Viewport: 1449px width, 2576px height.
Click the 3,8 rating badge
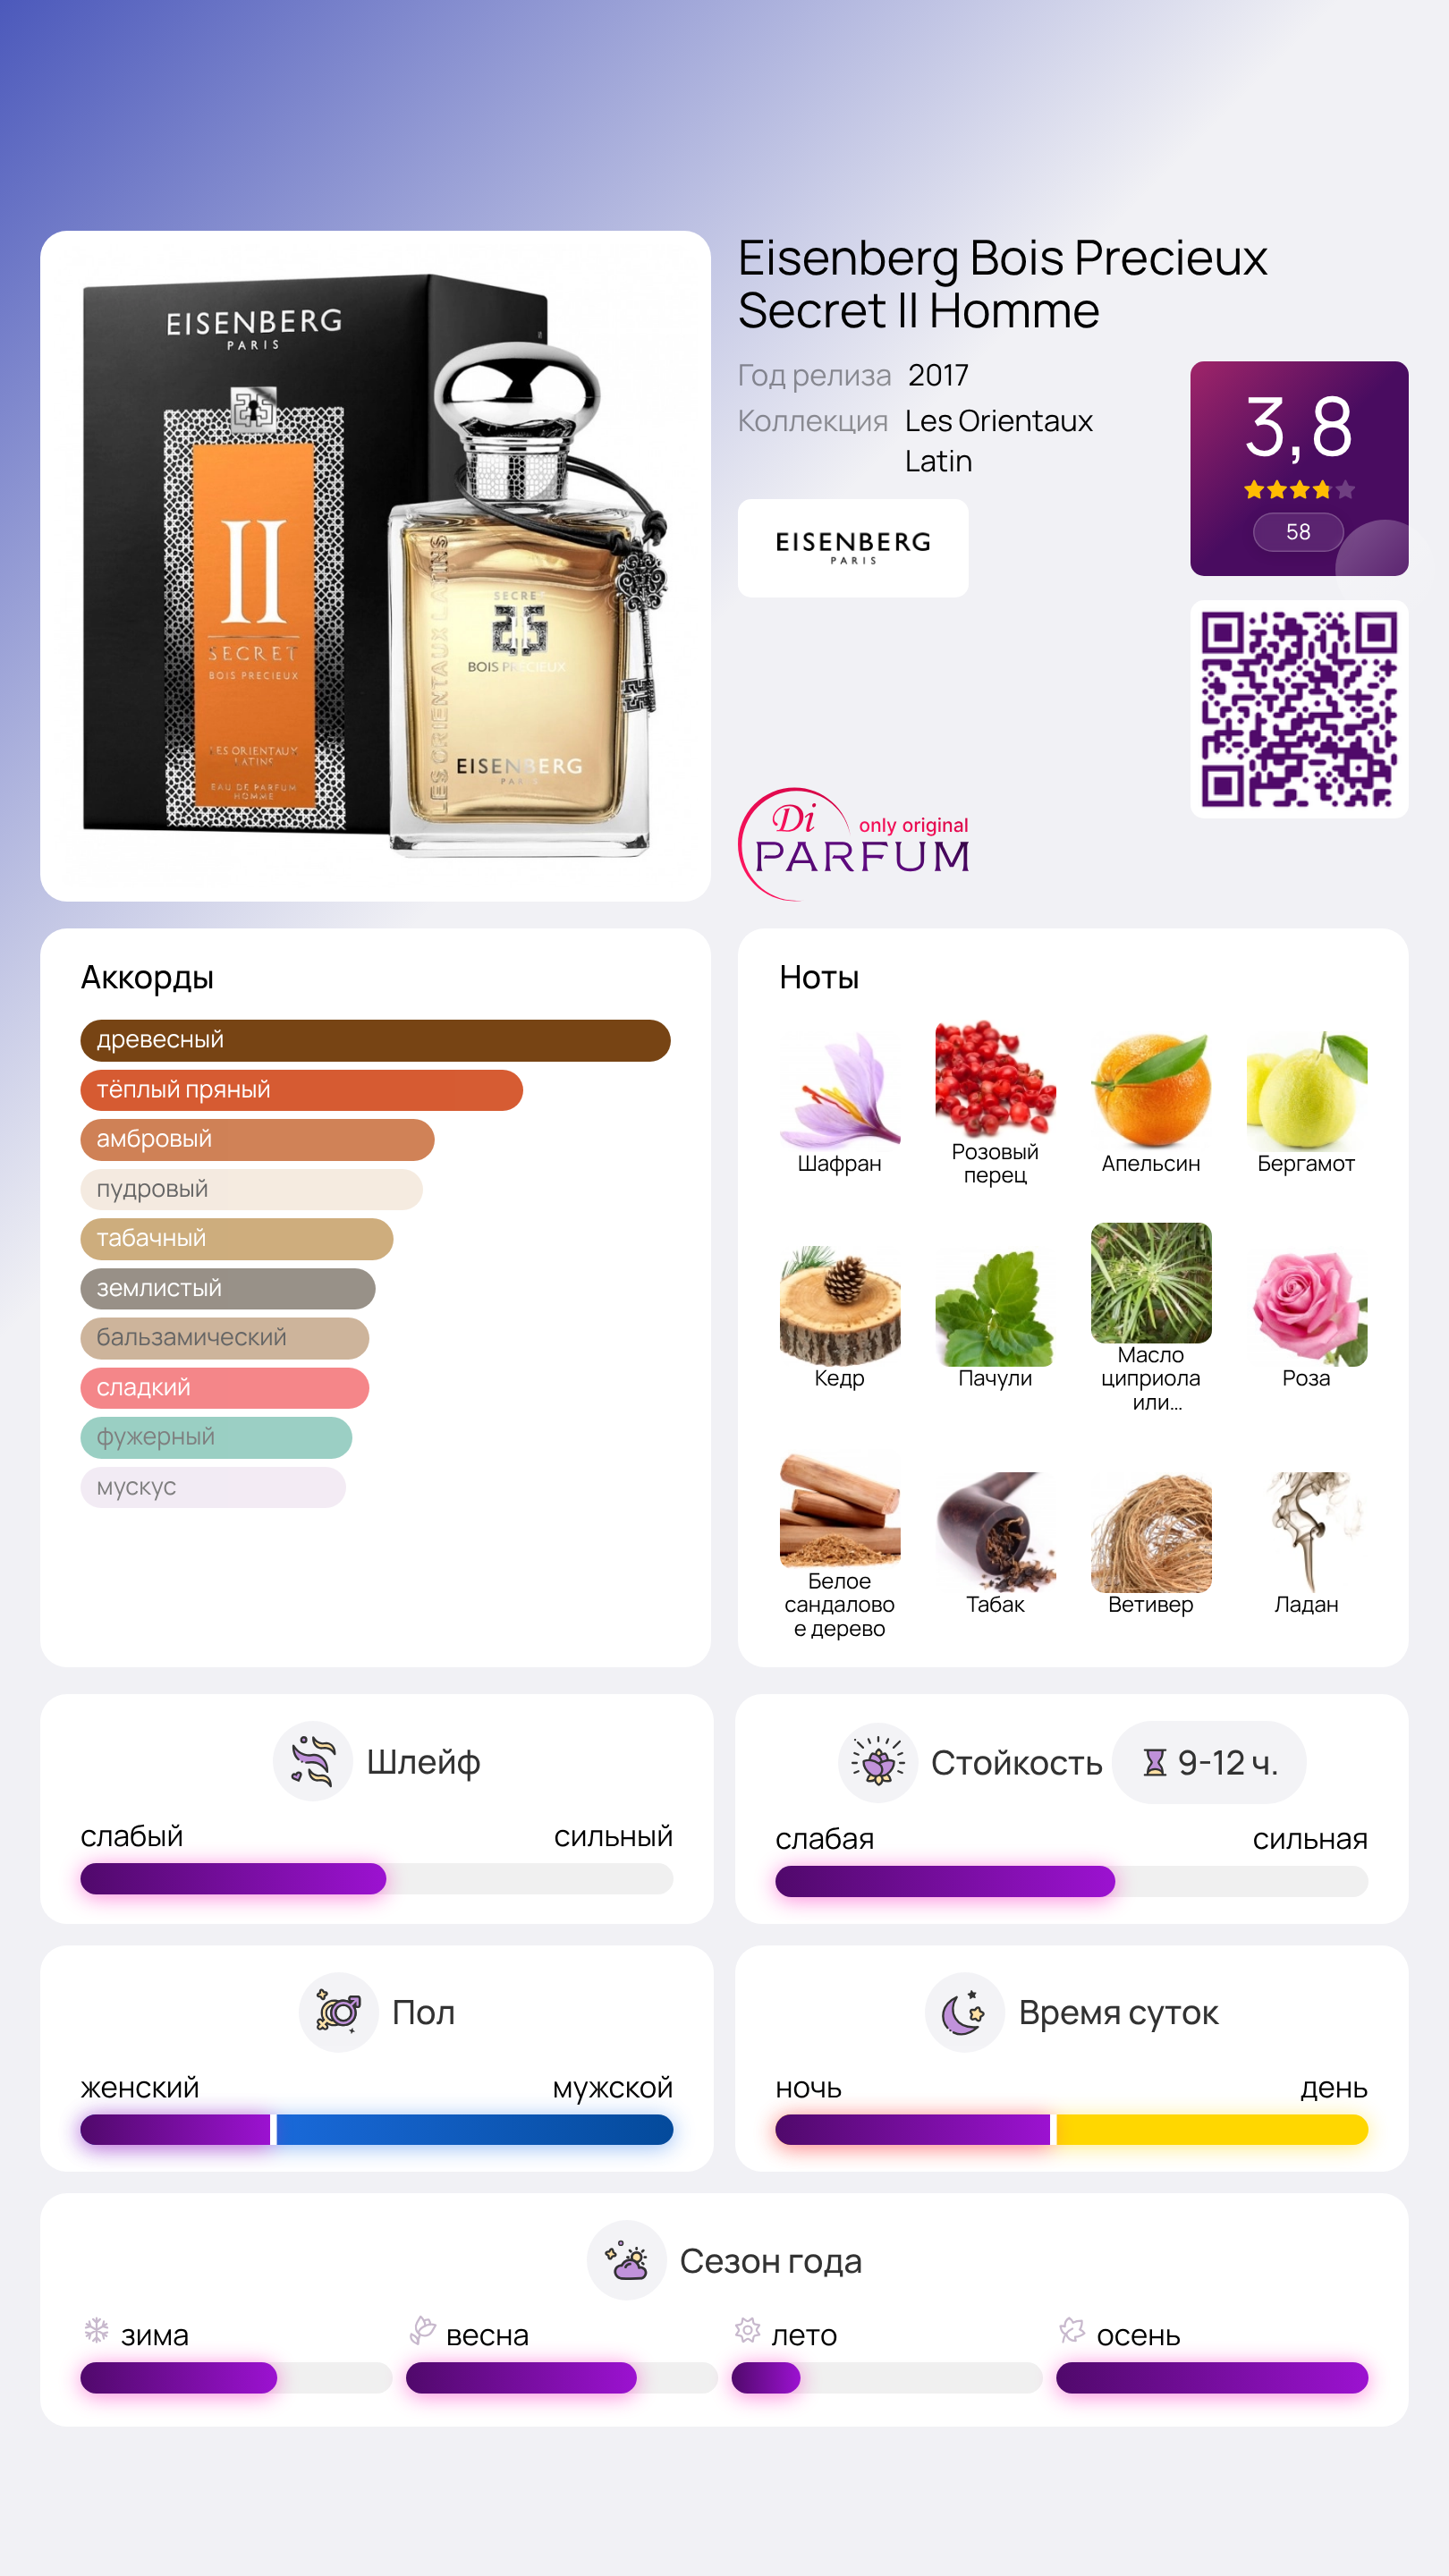[x=1299, y=468]
